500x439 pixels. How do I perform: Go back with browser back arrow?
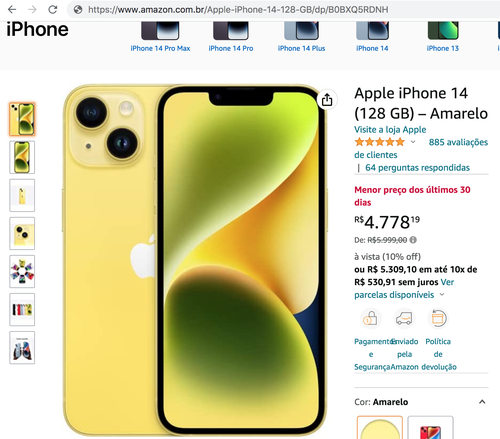click(12, 9)
